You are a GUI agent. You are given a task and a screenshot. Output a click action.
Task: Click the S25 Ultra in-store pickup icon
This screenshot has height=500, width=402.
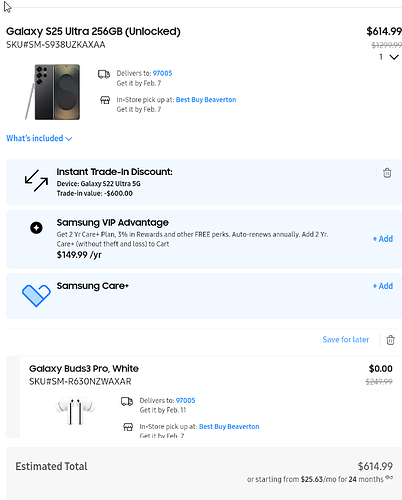pos(105,100)
